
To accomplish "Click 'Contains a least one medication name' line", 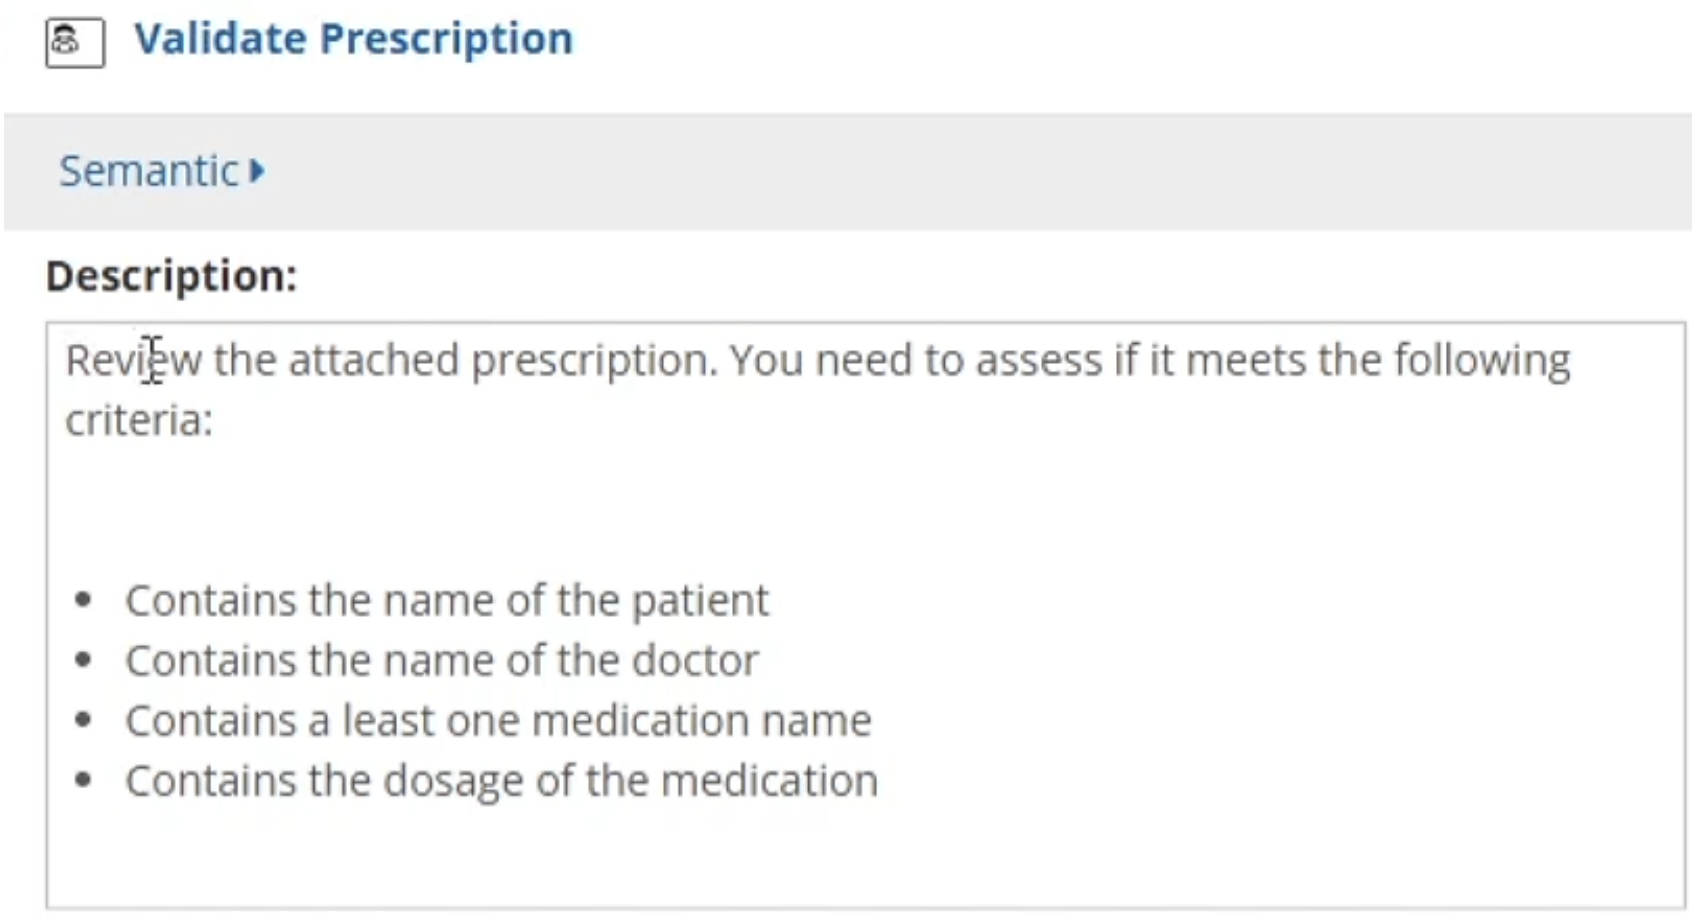I will [498, 720].
